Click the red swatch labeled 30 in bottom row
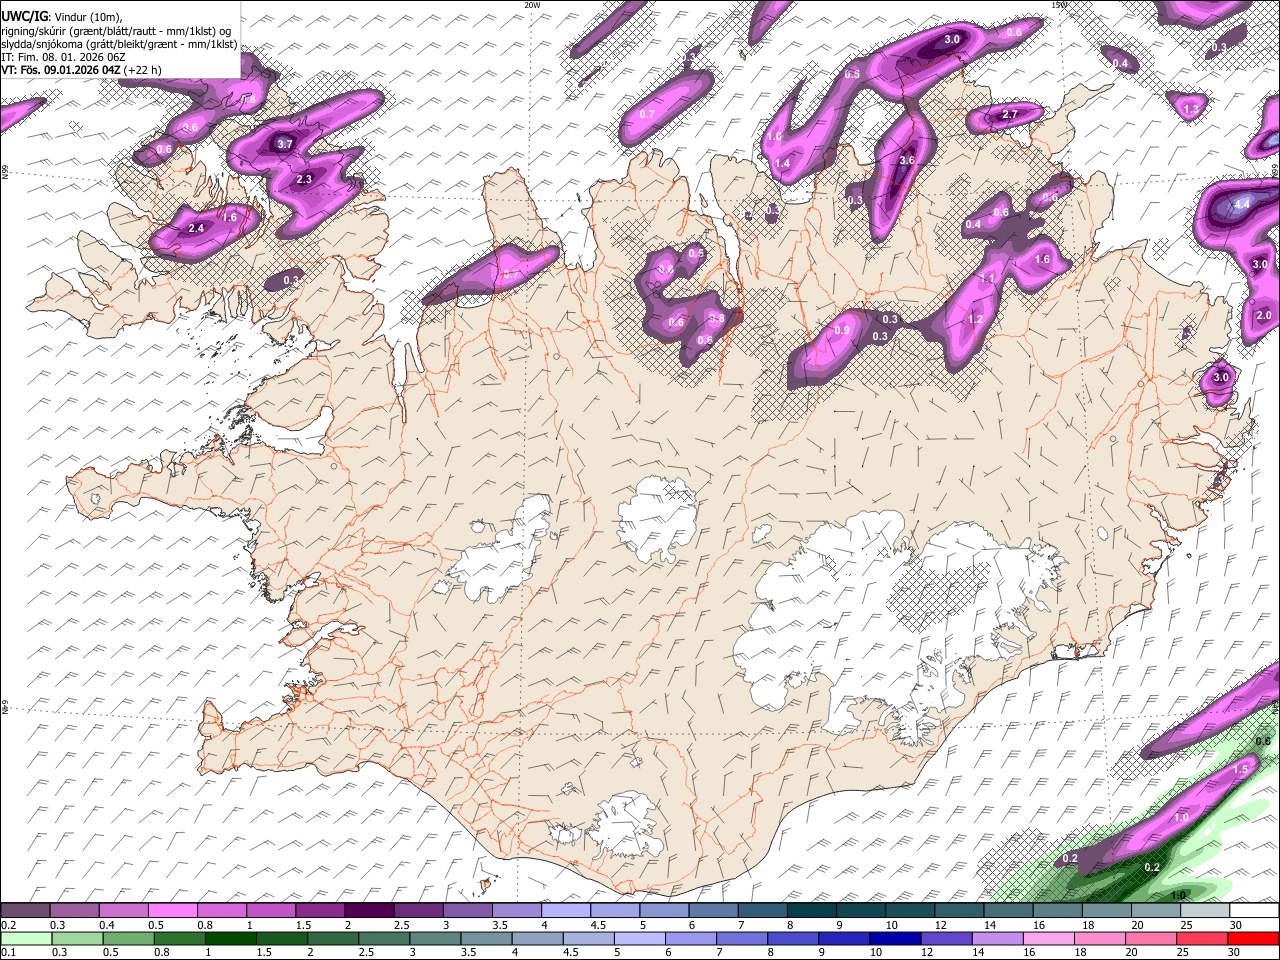1280x960 pixels. coord(1254,938)
